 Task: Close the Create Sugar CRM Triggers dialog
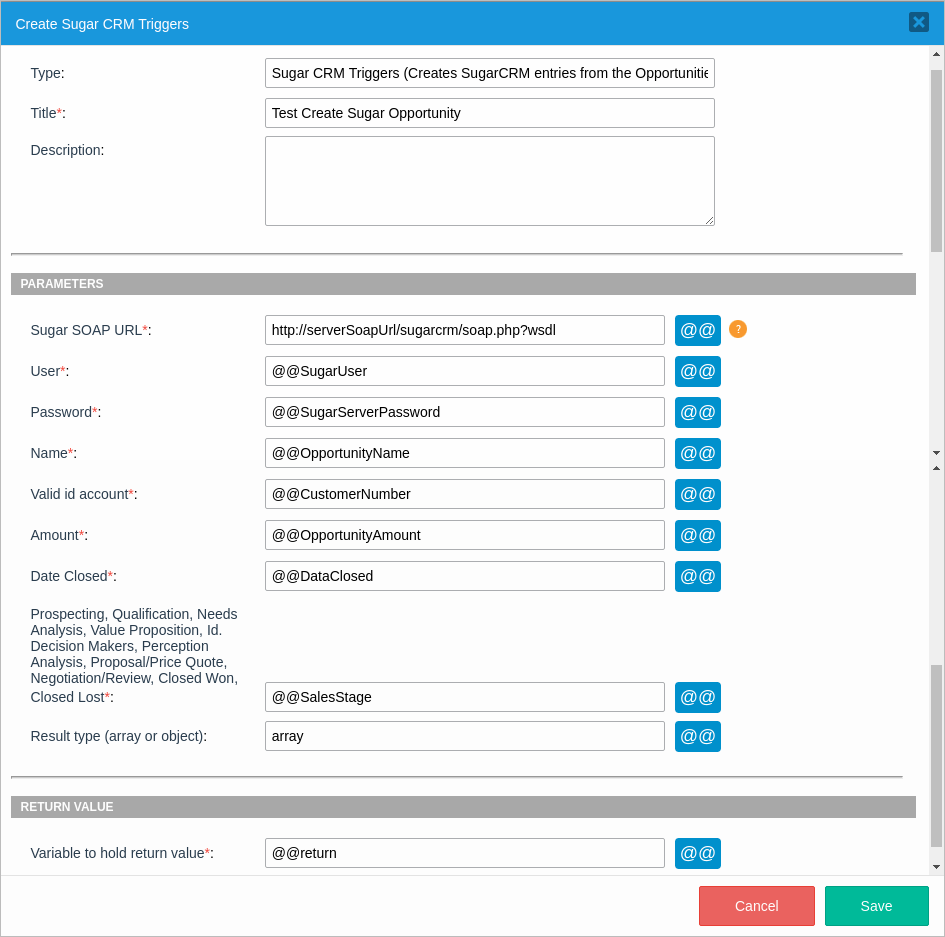click(x=918, y=22)
